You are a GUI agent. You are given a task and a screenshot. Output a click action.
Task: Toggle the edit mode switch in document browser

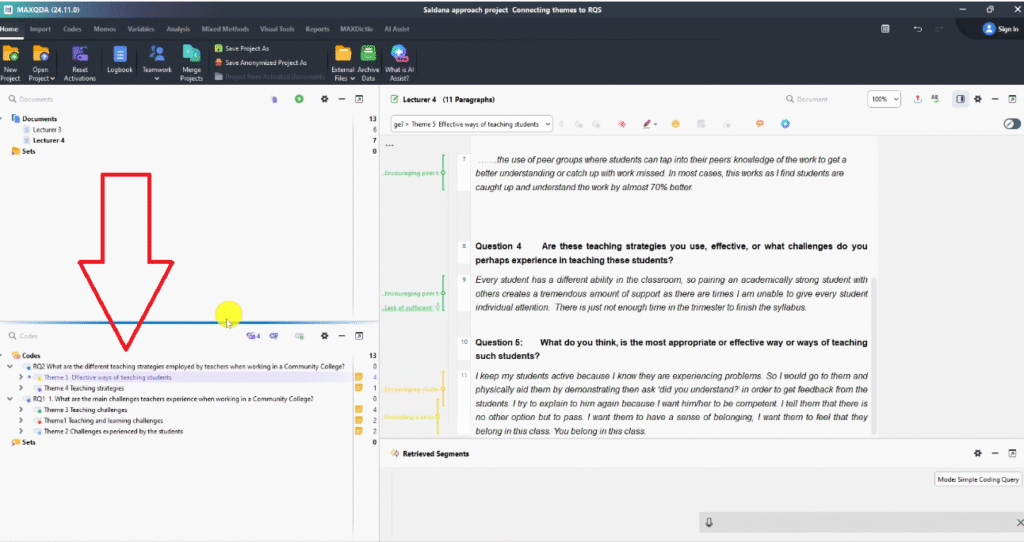click(1011, 124)
